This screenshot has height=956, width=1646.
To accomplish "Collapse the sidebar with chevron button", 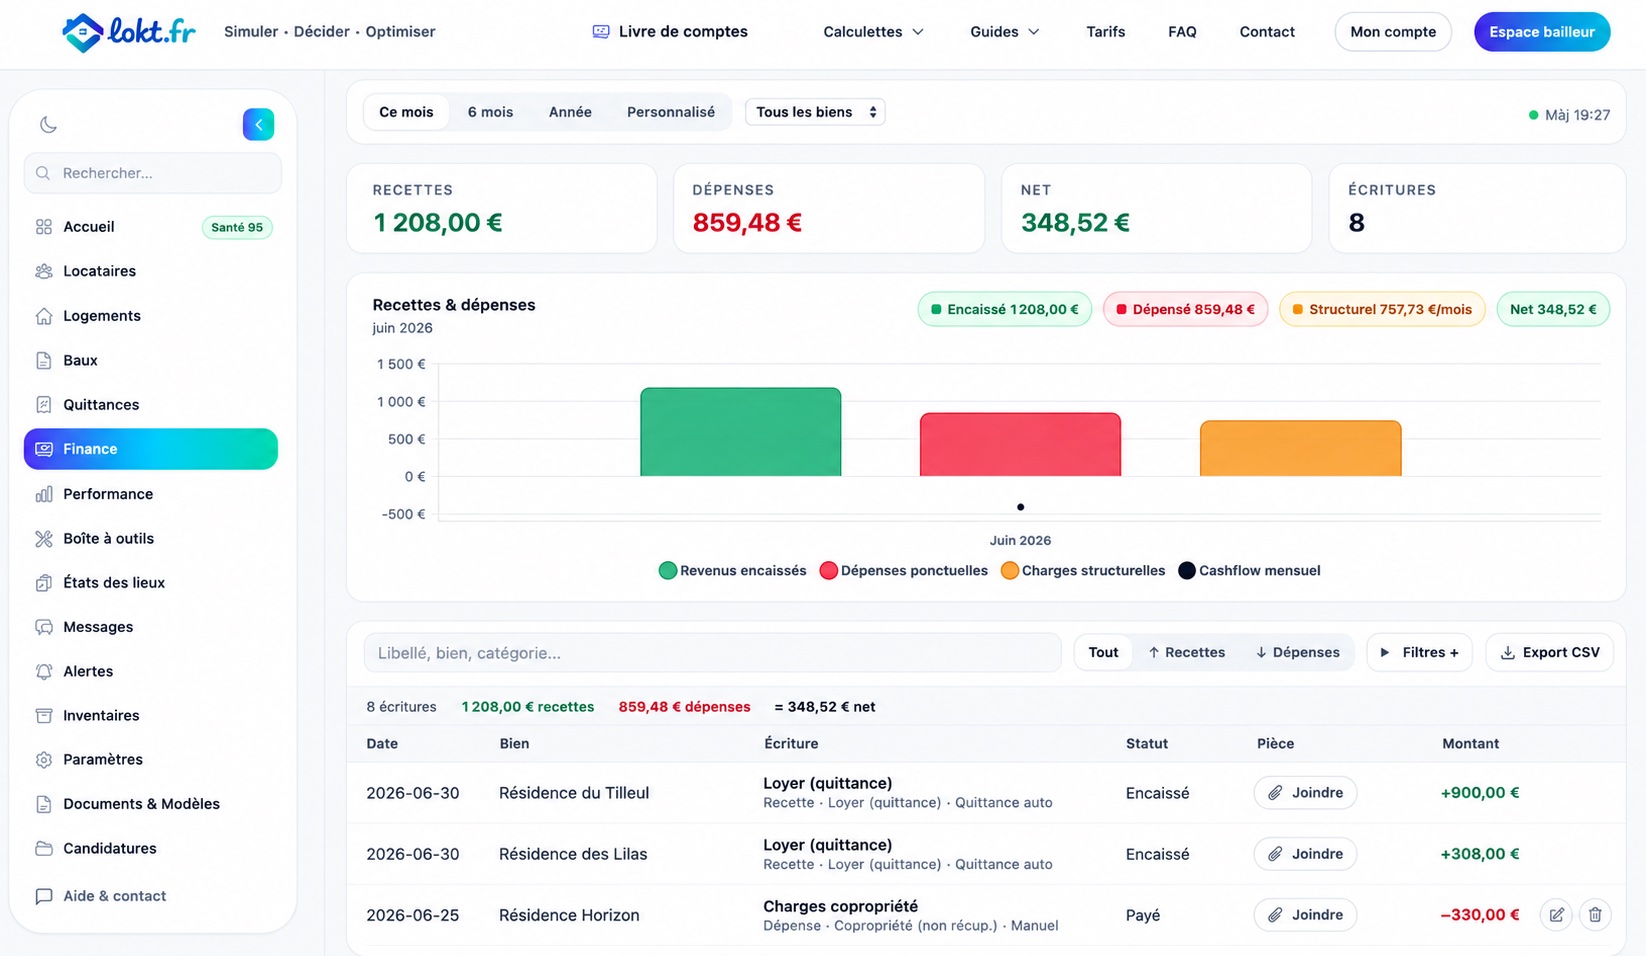I will [258, 125].
